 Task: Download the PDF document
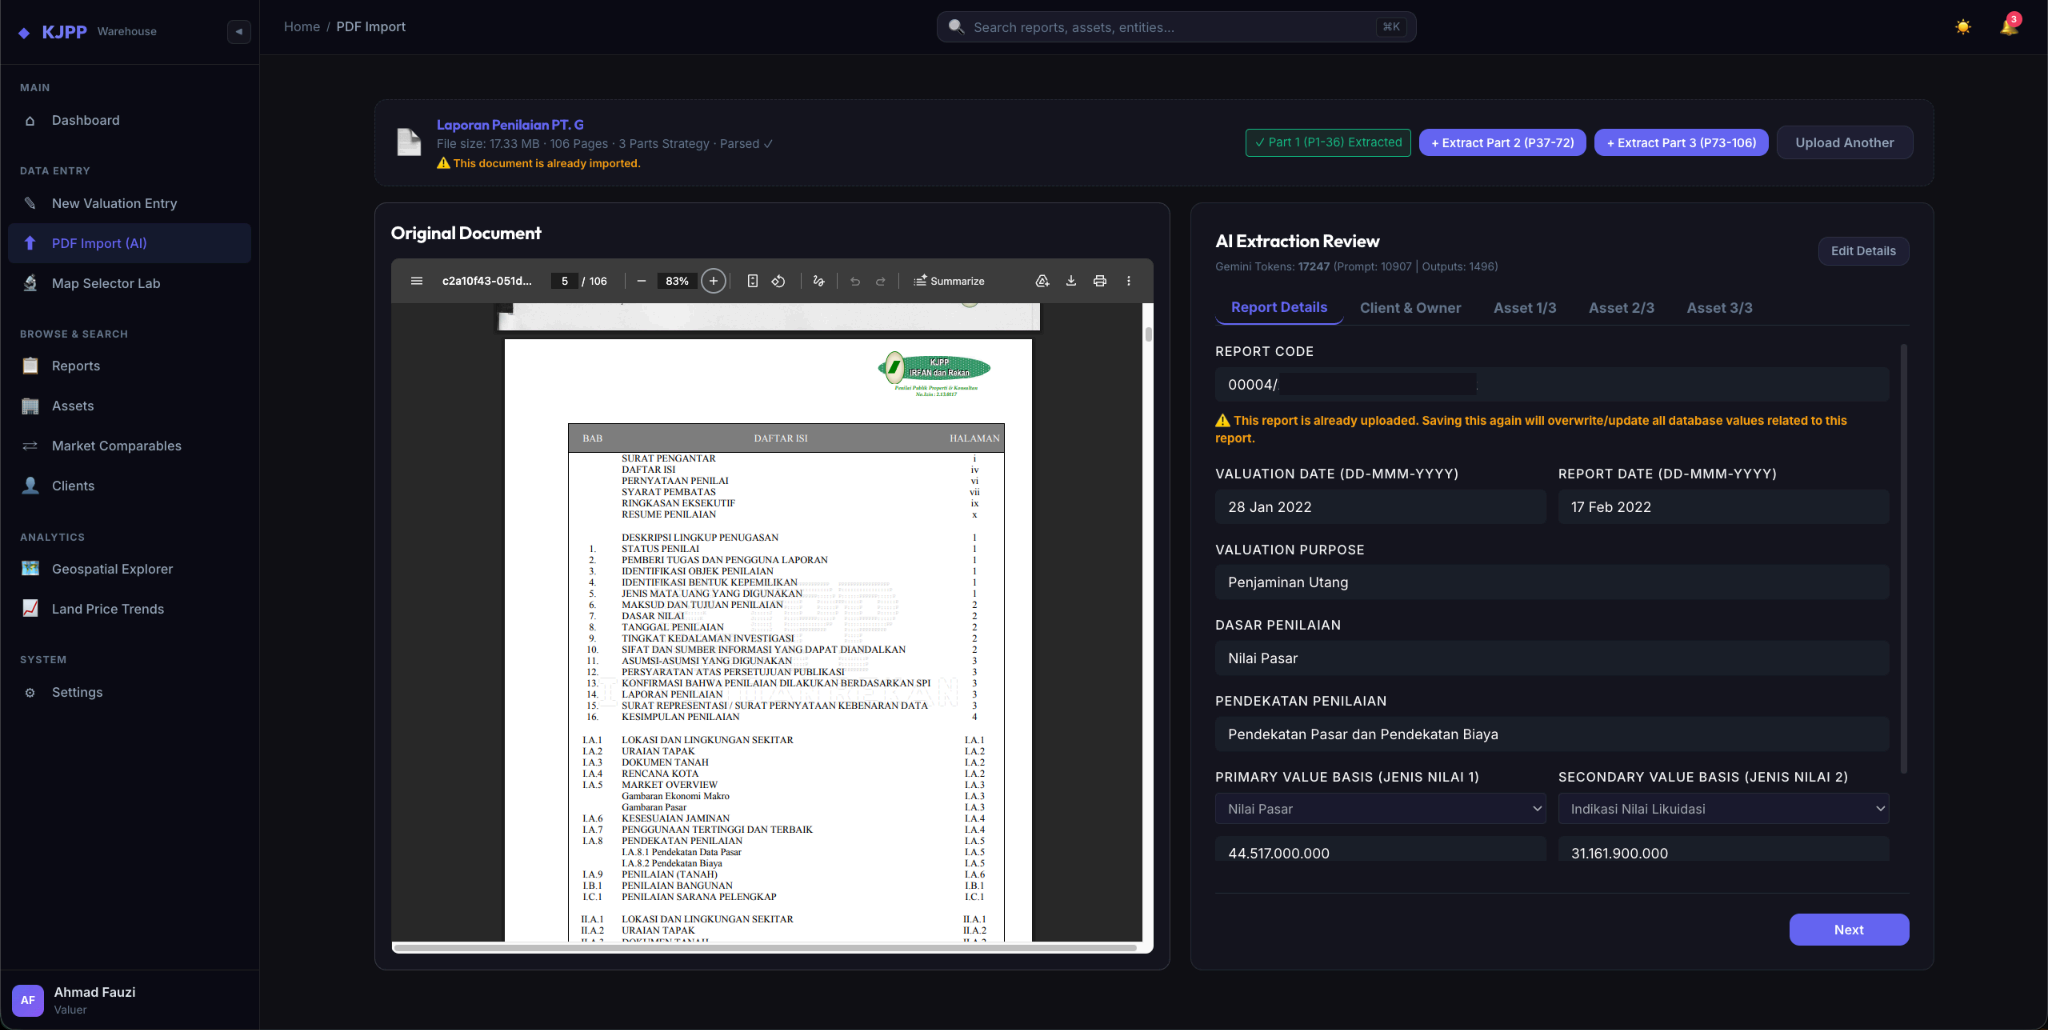[x=1071, y=281]
